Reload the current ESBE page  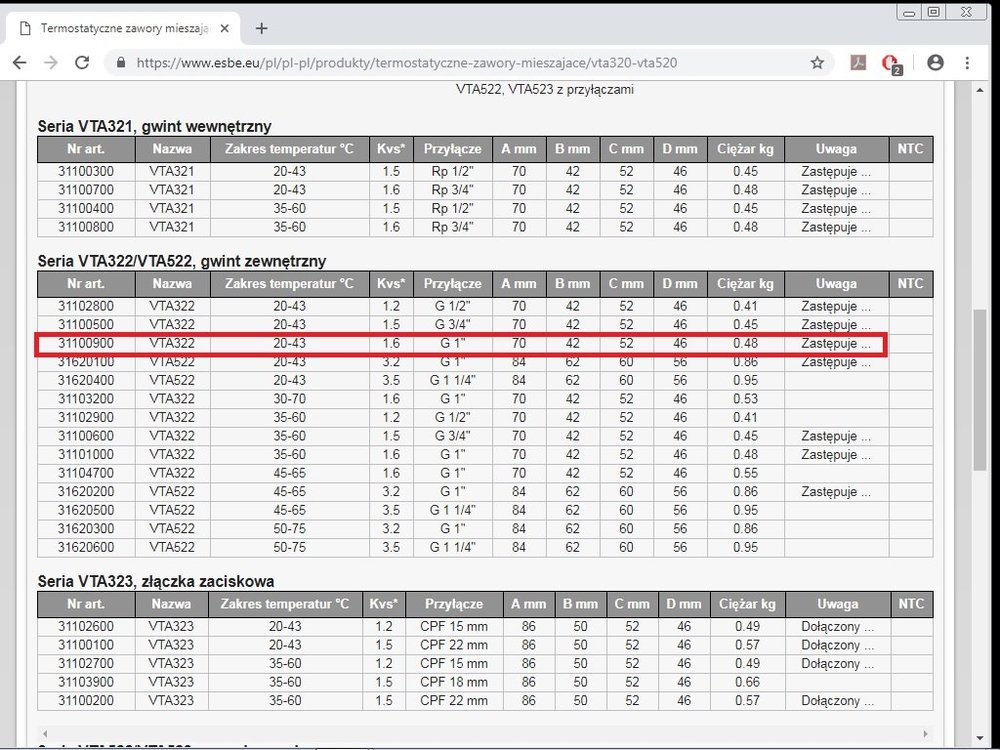coord(83,62)
